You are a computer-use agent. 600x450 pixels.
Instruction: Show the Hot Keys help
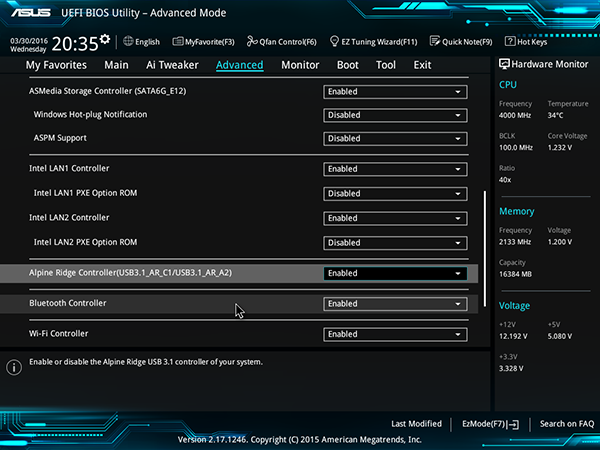[526, 42]
